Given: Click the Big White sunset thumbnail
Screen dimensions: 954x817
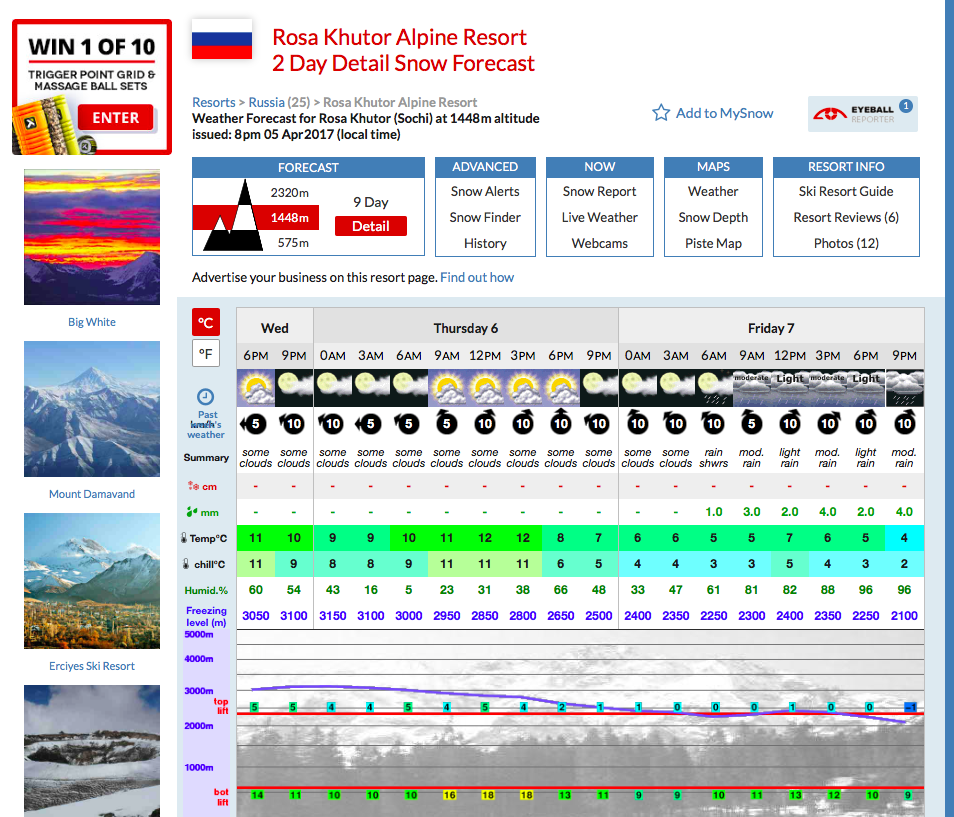Looking at the screenshot, I should (x=92, y=237).
